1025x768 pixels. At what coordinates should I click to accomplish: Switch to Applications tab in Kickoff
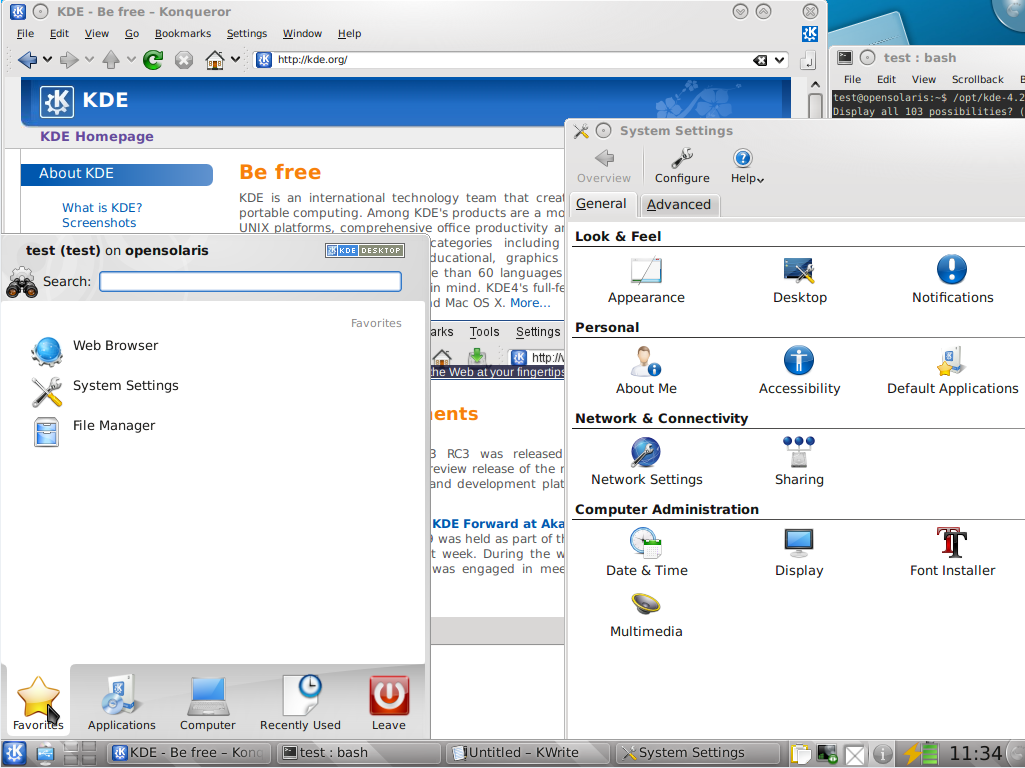click(122, 703)
